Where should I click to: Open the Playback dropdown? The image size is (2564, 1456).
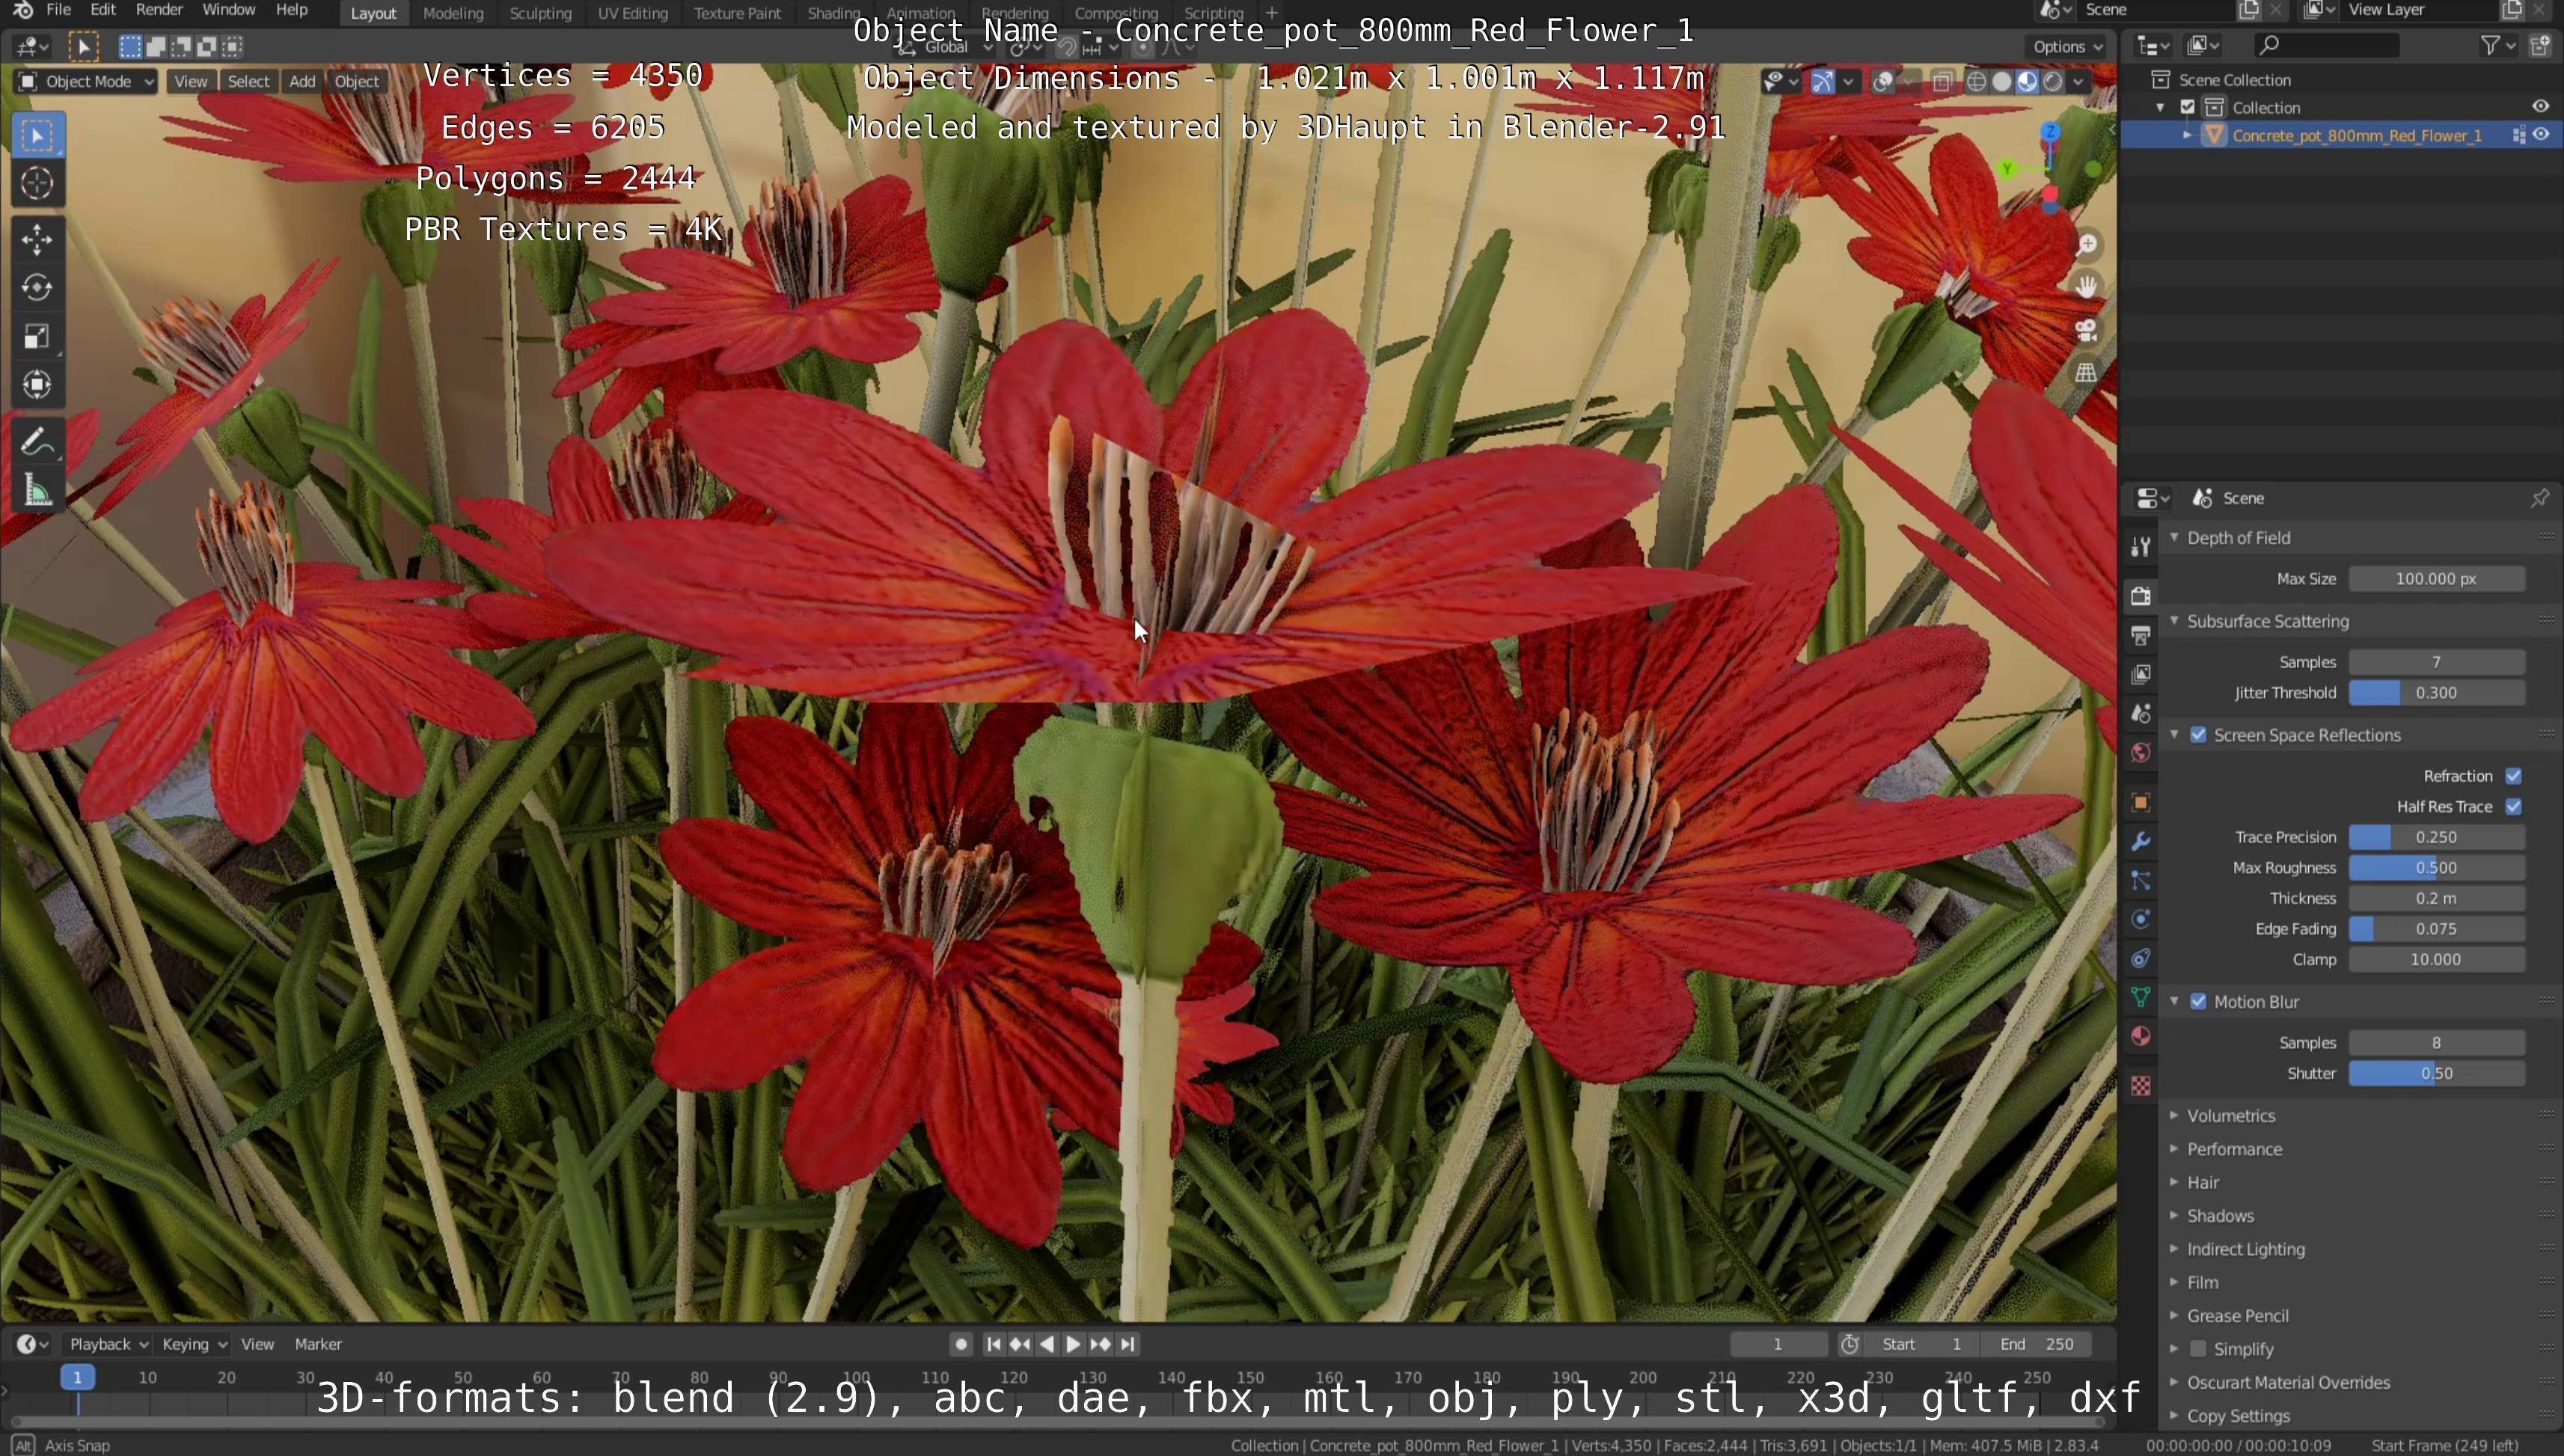tap(108, 1344)
